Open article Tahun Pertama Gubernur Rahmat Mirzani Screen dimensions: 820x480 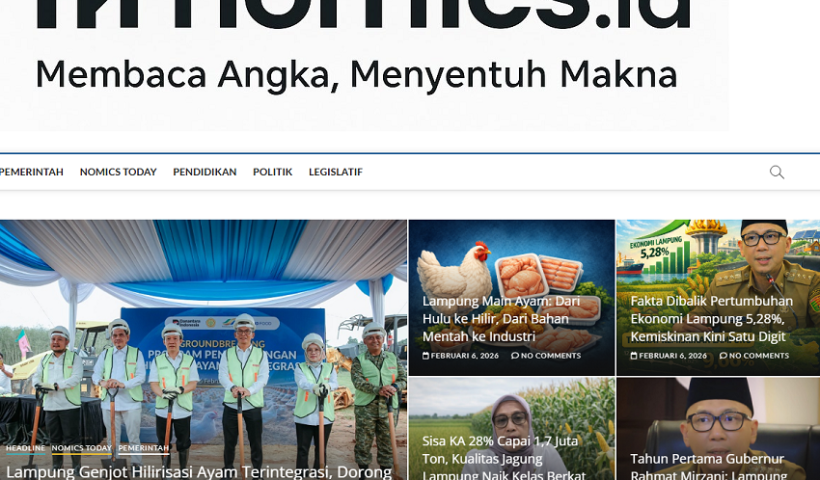tap(709, 466)
